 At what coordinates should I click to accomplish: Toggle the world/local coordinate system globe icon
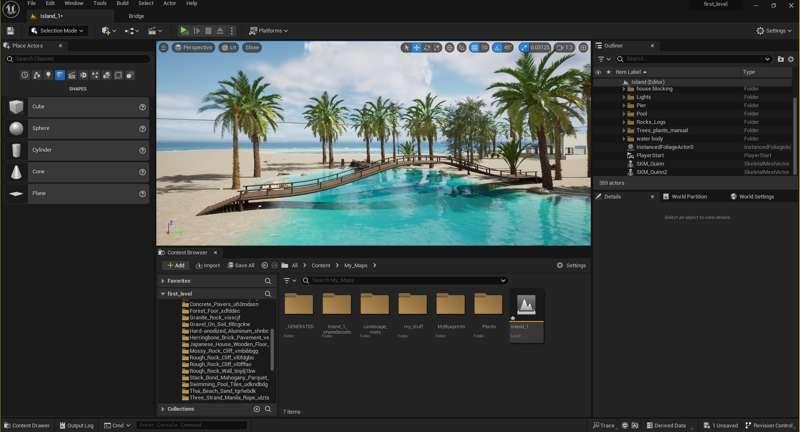pyautogui.click(x=449, y=47)
